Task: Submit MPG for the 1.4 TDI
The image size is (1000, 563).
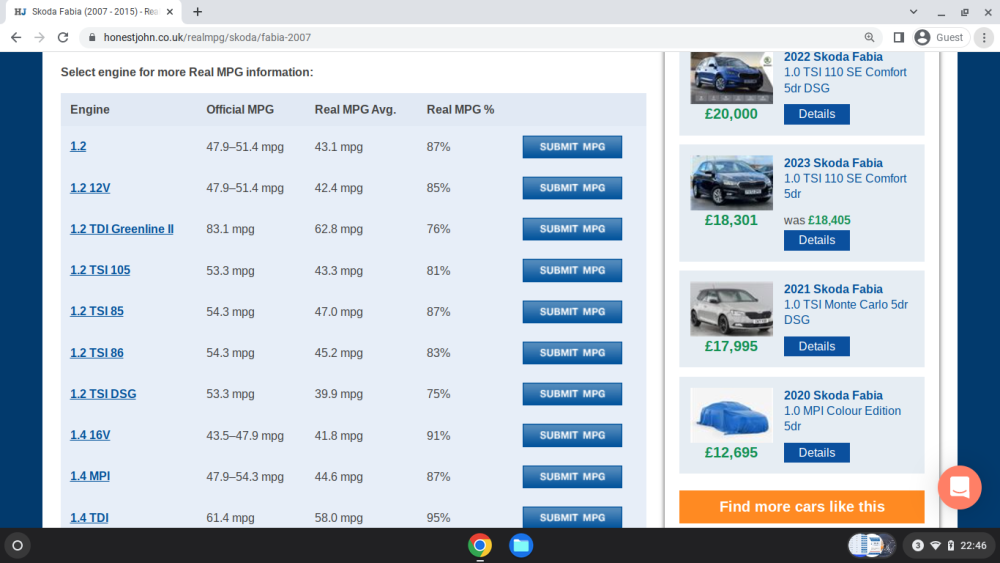Action: (572, 517)
